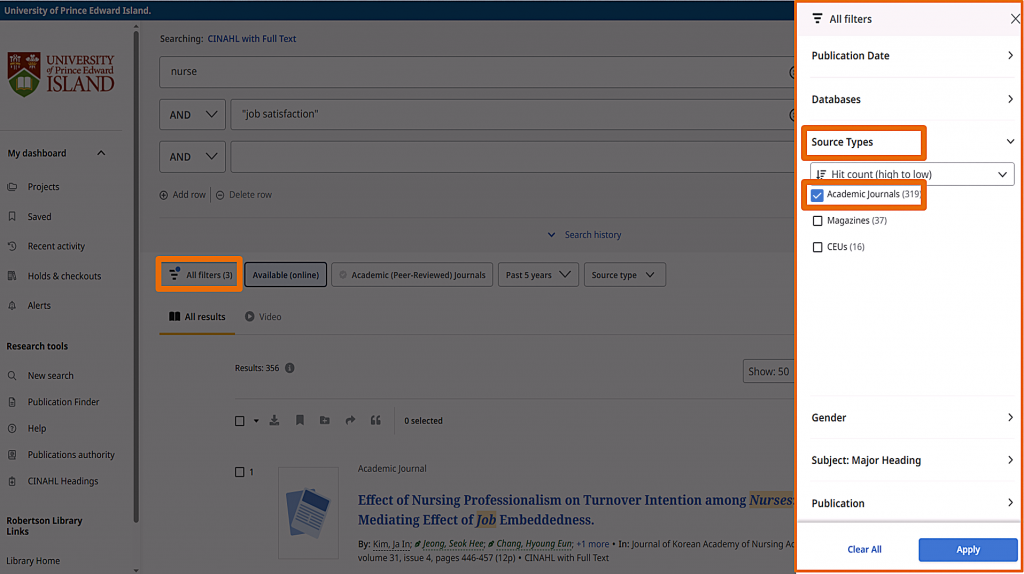Click the cite quotation marks icon
The width and height of the screenshot is (1024, 574).
376,421
